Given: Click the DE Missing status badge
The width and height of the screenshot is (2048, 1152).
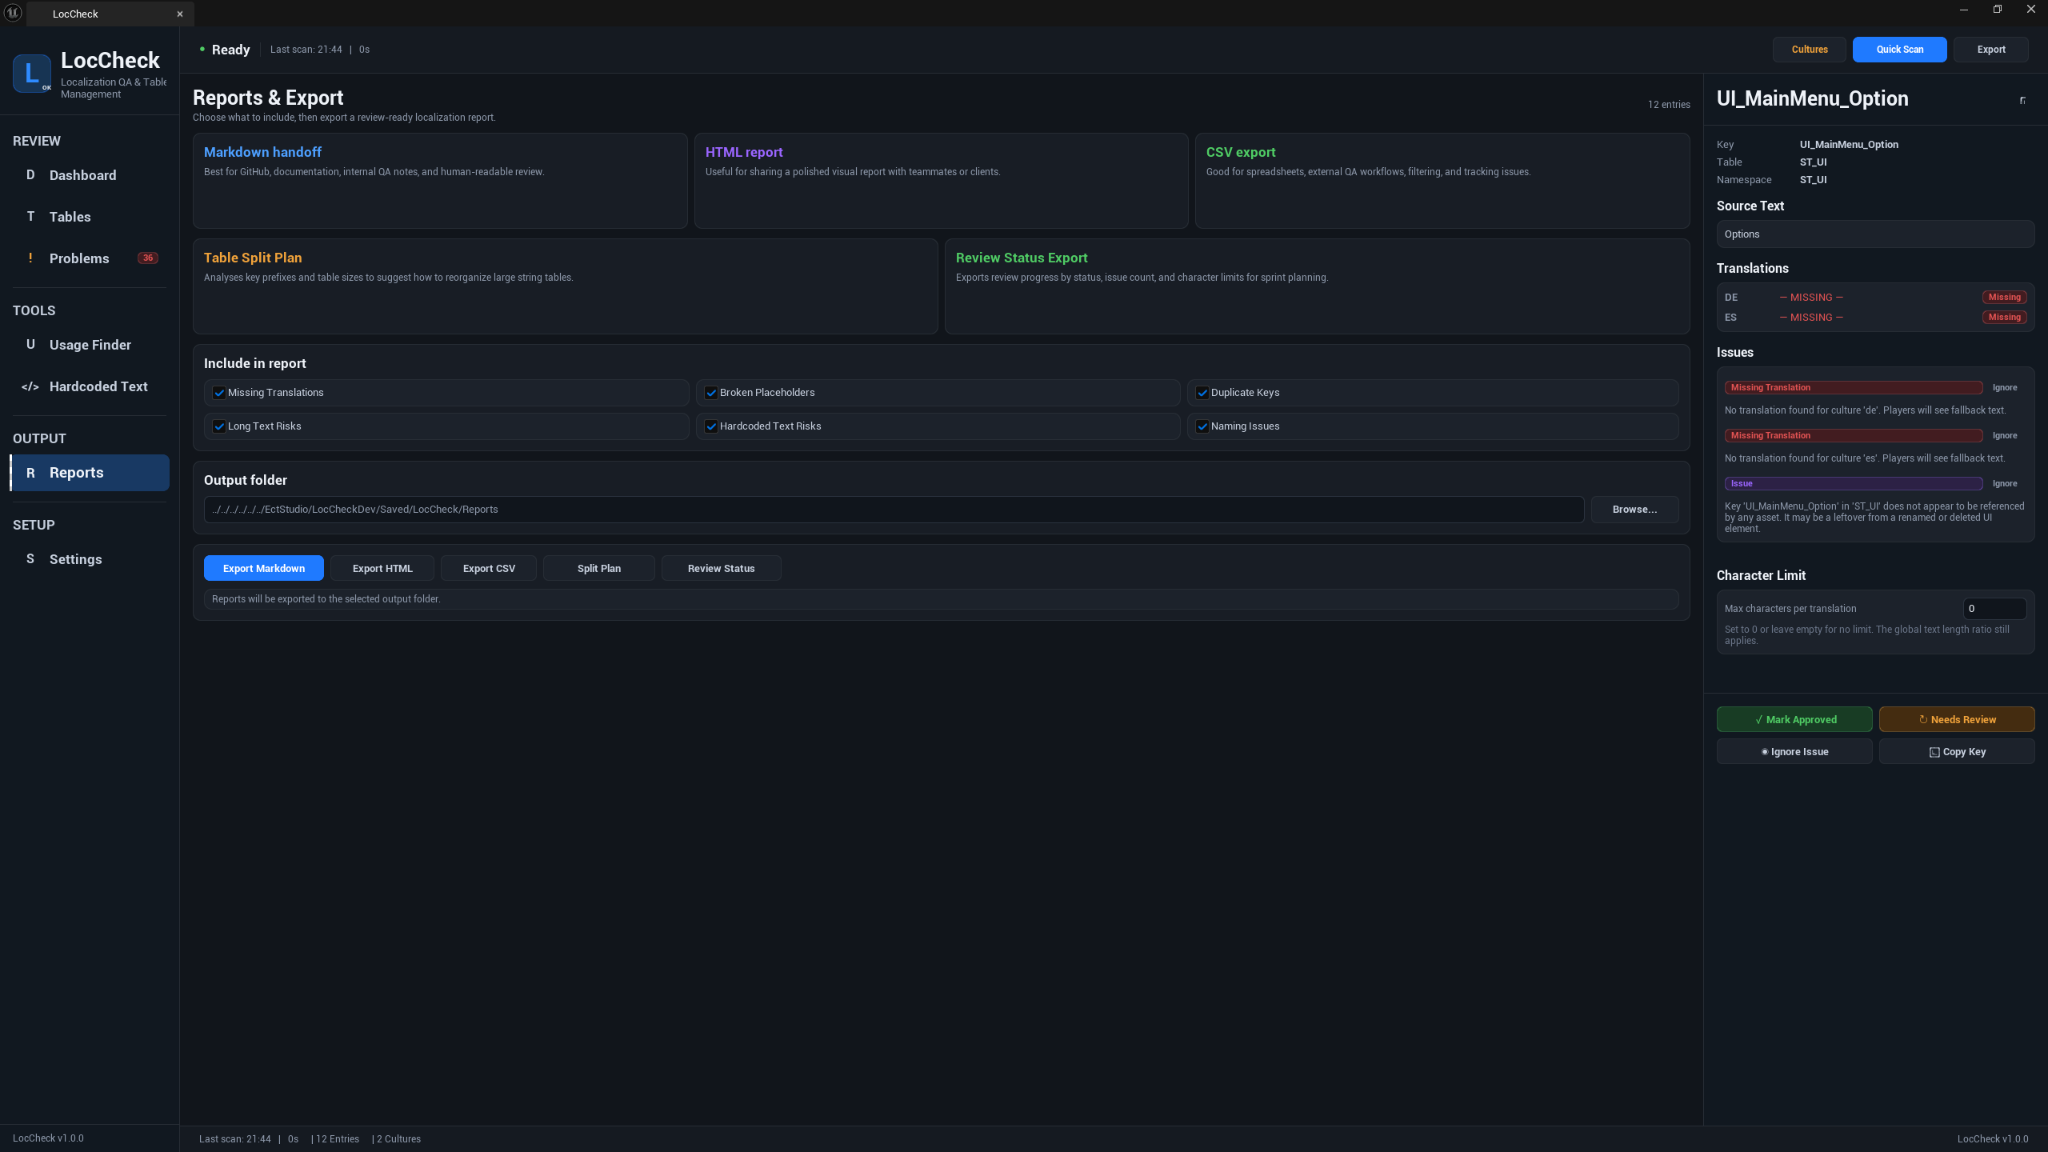Looking at the screenshot, I should point(2004,297).
